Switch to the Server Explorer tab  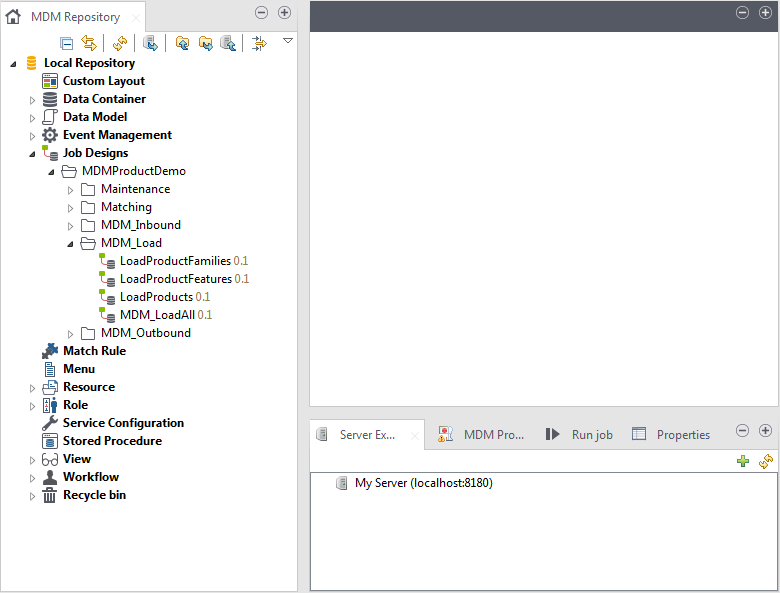click(367, 435)
